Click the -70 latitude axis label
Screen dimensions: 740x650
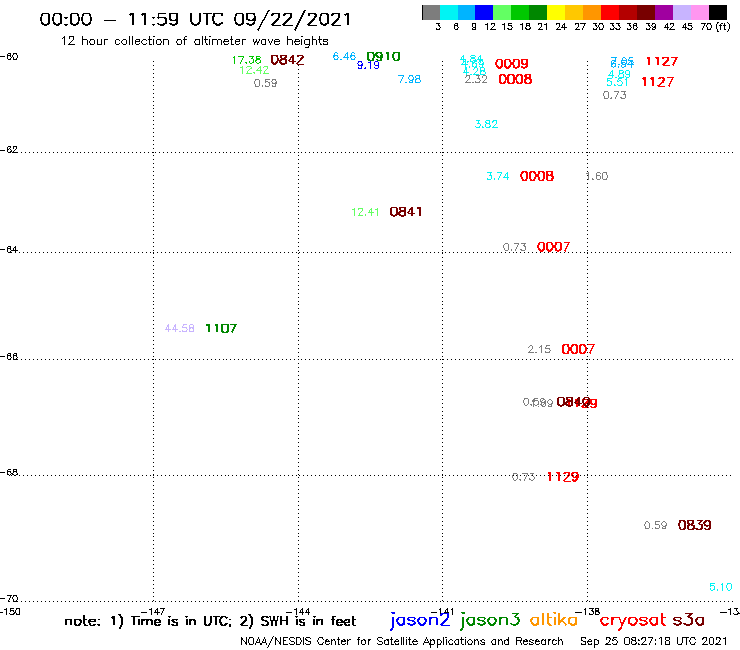coord(9,599)
